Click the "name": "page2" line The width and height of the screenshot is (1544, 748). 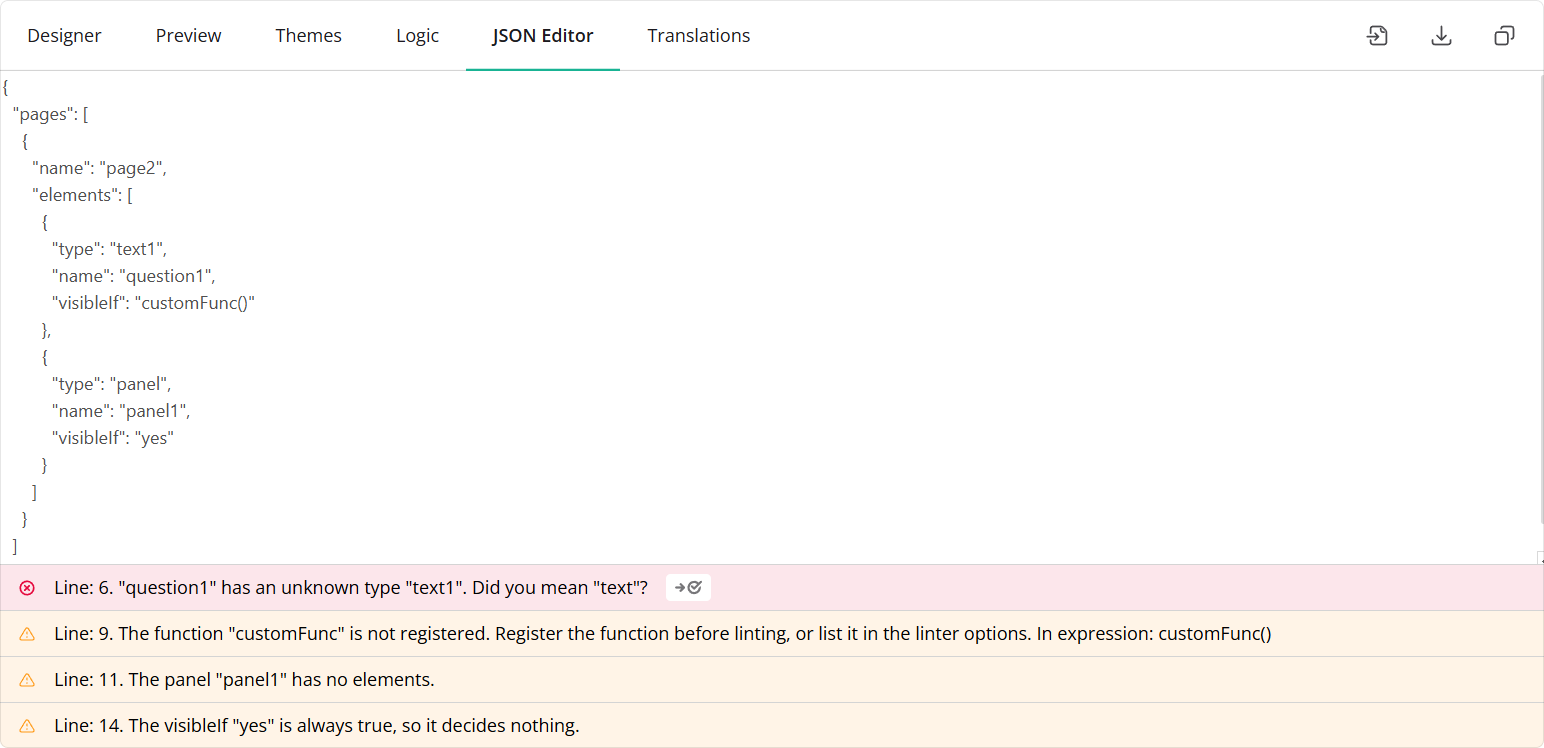tap(99, 168)
